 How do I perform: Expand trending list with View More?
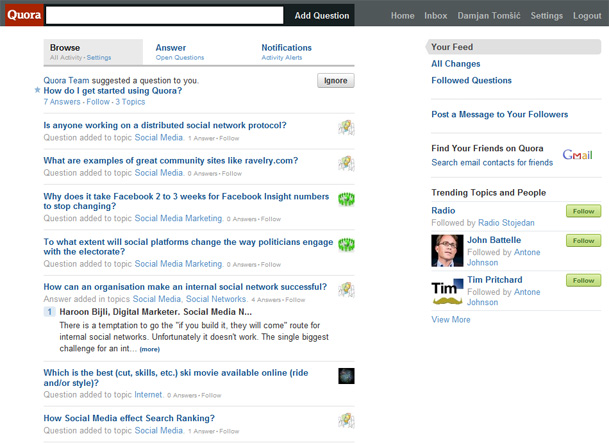pyautogui.click(x=450, y=320)
